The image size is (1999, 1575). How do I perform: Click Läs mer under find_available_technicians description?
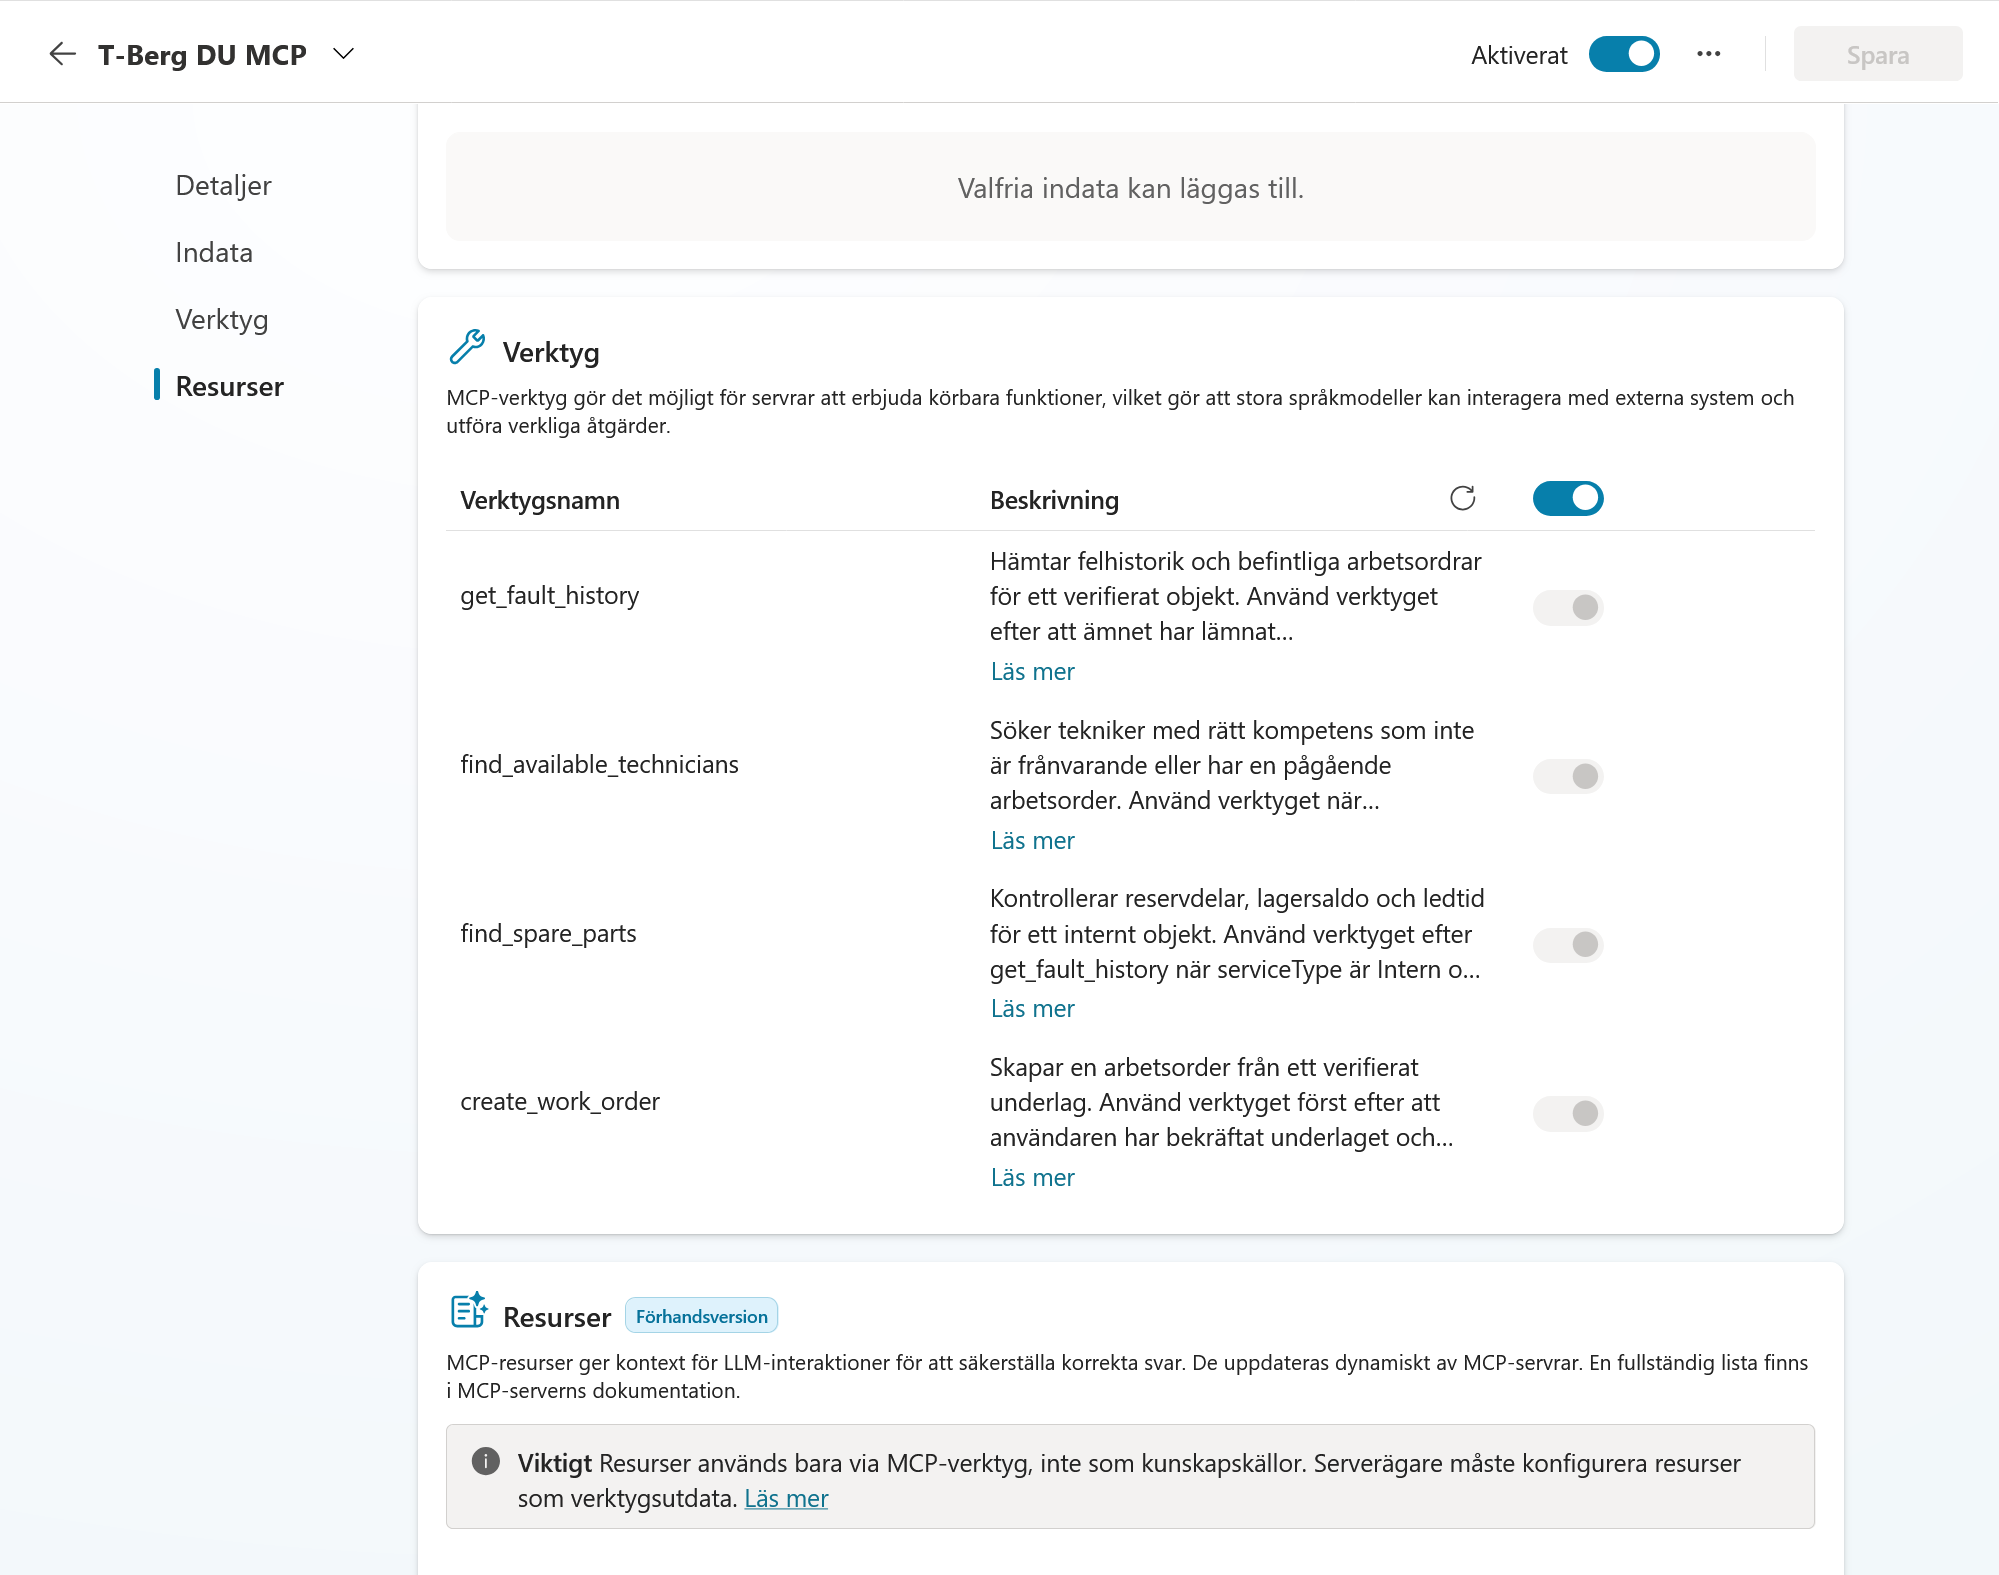tap(1032, 841)
